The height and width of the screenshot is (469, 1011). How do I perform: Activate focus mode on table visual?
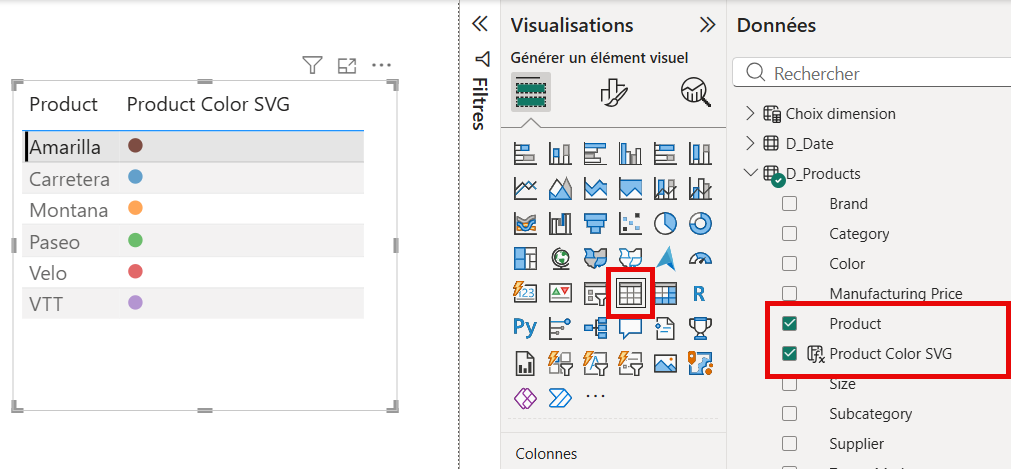tap(347, 66)
